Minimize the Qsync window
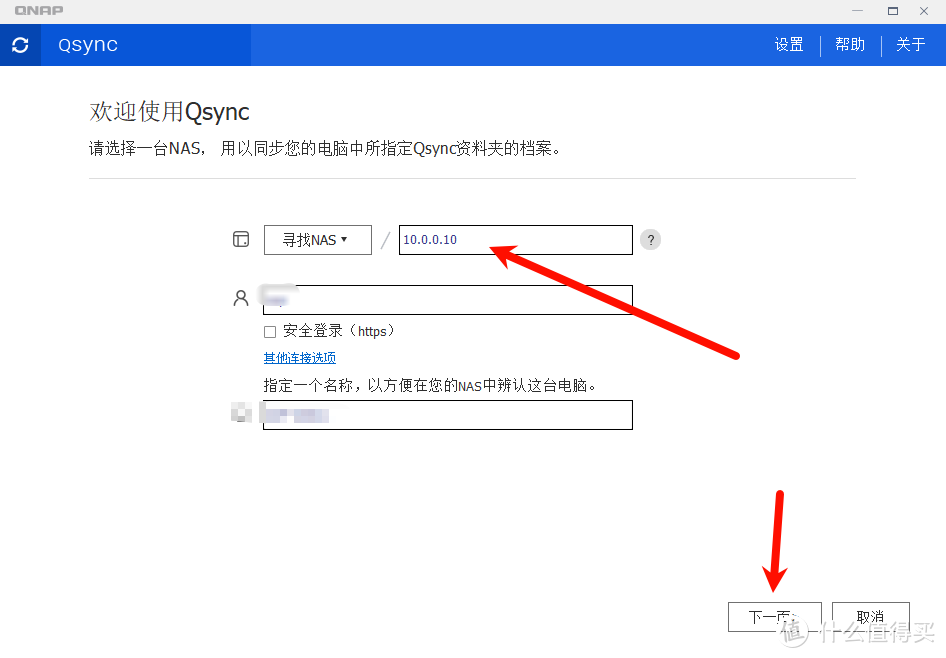 coord(856,10)
